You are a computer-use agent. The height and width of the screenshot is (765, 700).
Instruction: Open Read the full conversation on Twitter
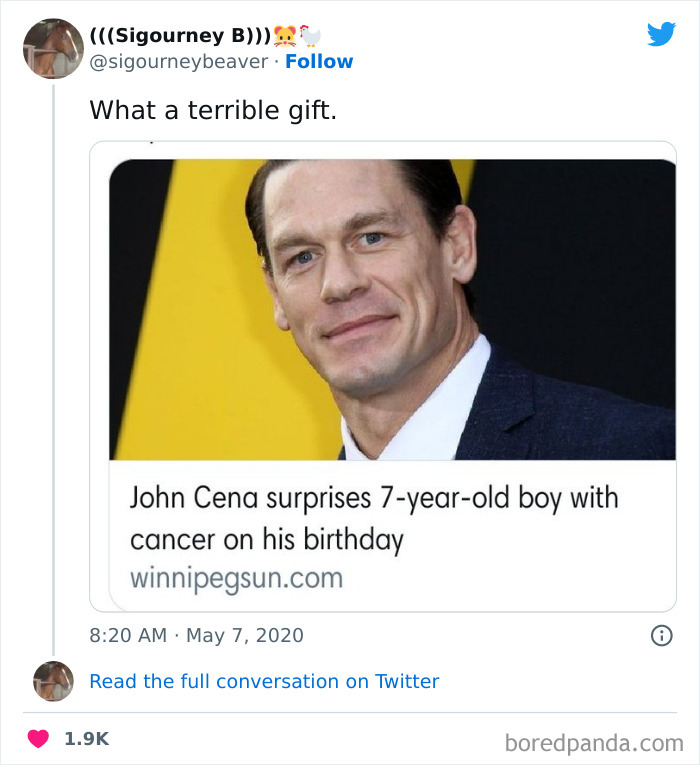coord(264,681)
